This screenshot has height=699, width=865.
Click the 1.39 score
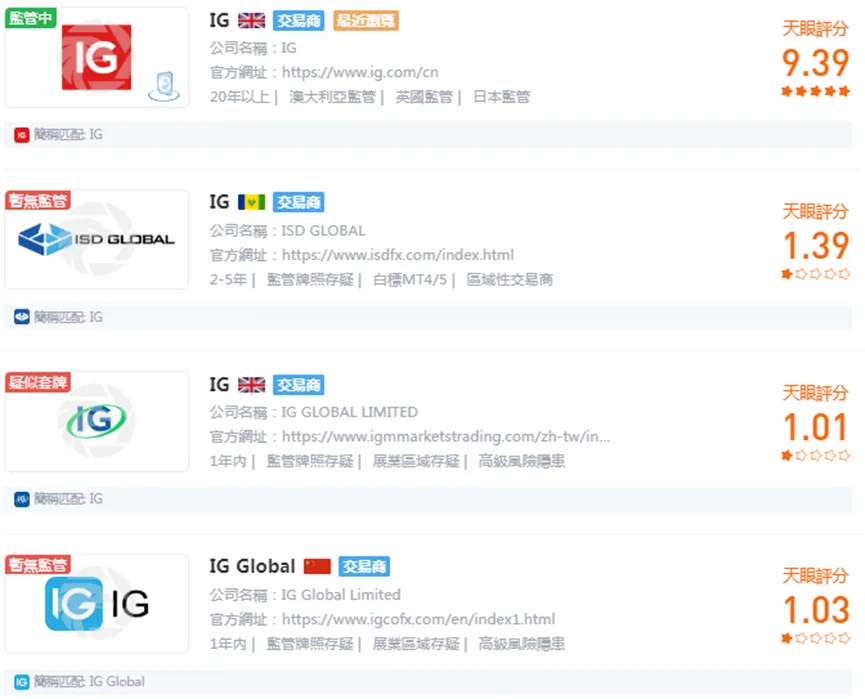(815, 245)
